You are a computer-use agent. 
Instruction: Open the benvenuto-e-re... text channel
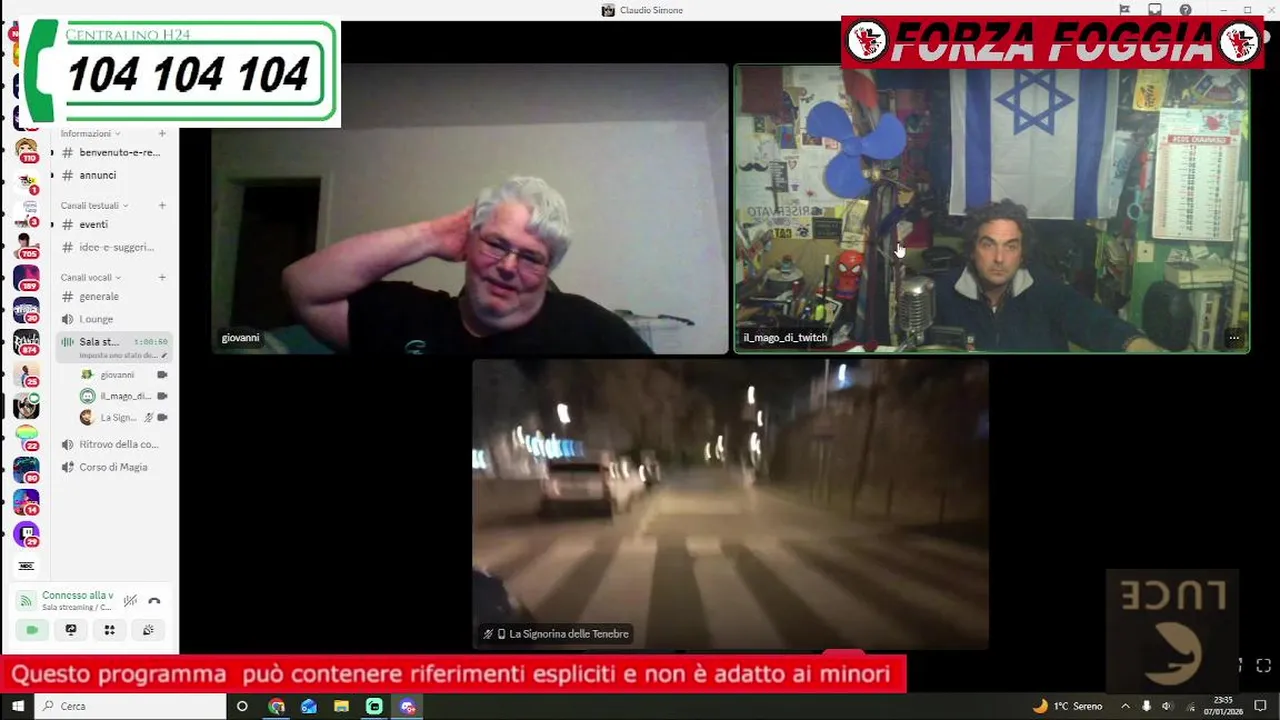point(115,152)
